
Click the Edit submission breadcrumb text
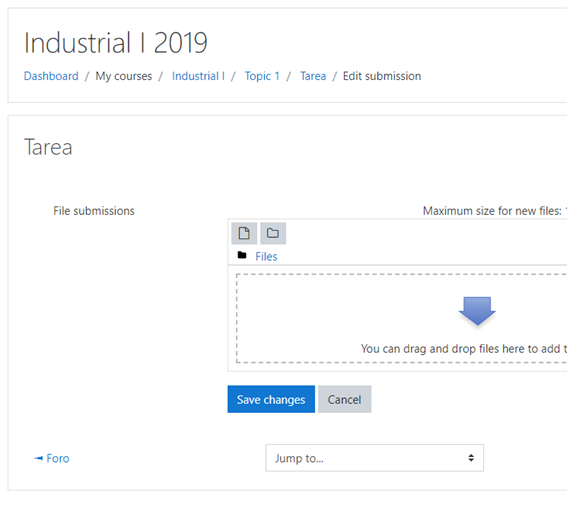point(382,76)
